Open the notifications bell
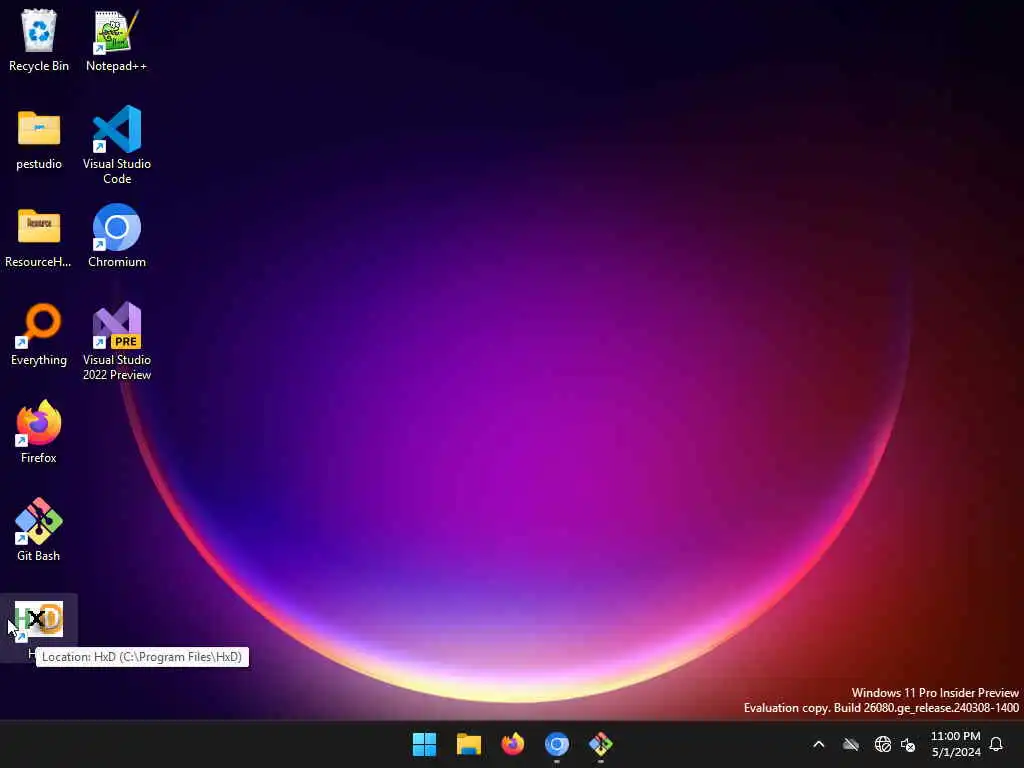 click(x=996, y=744)
